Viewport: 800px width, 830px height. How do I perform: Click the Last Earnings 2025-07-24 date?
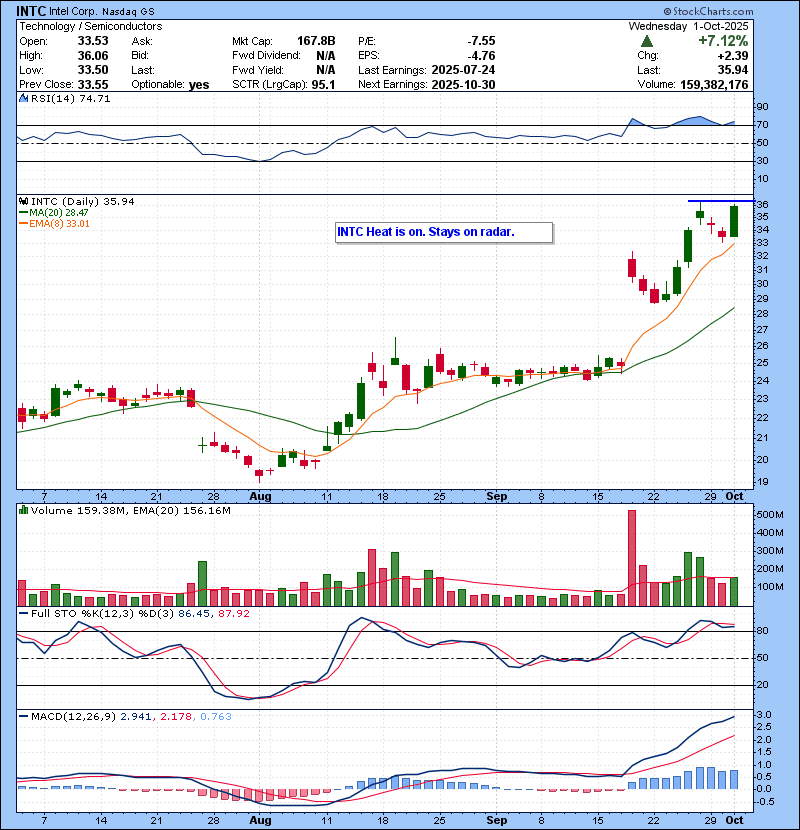(463, 70)
